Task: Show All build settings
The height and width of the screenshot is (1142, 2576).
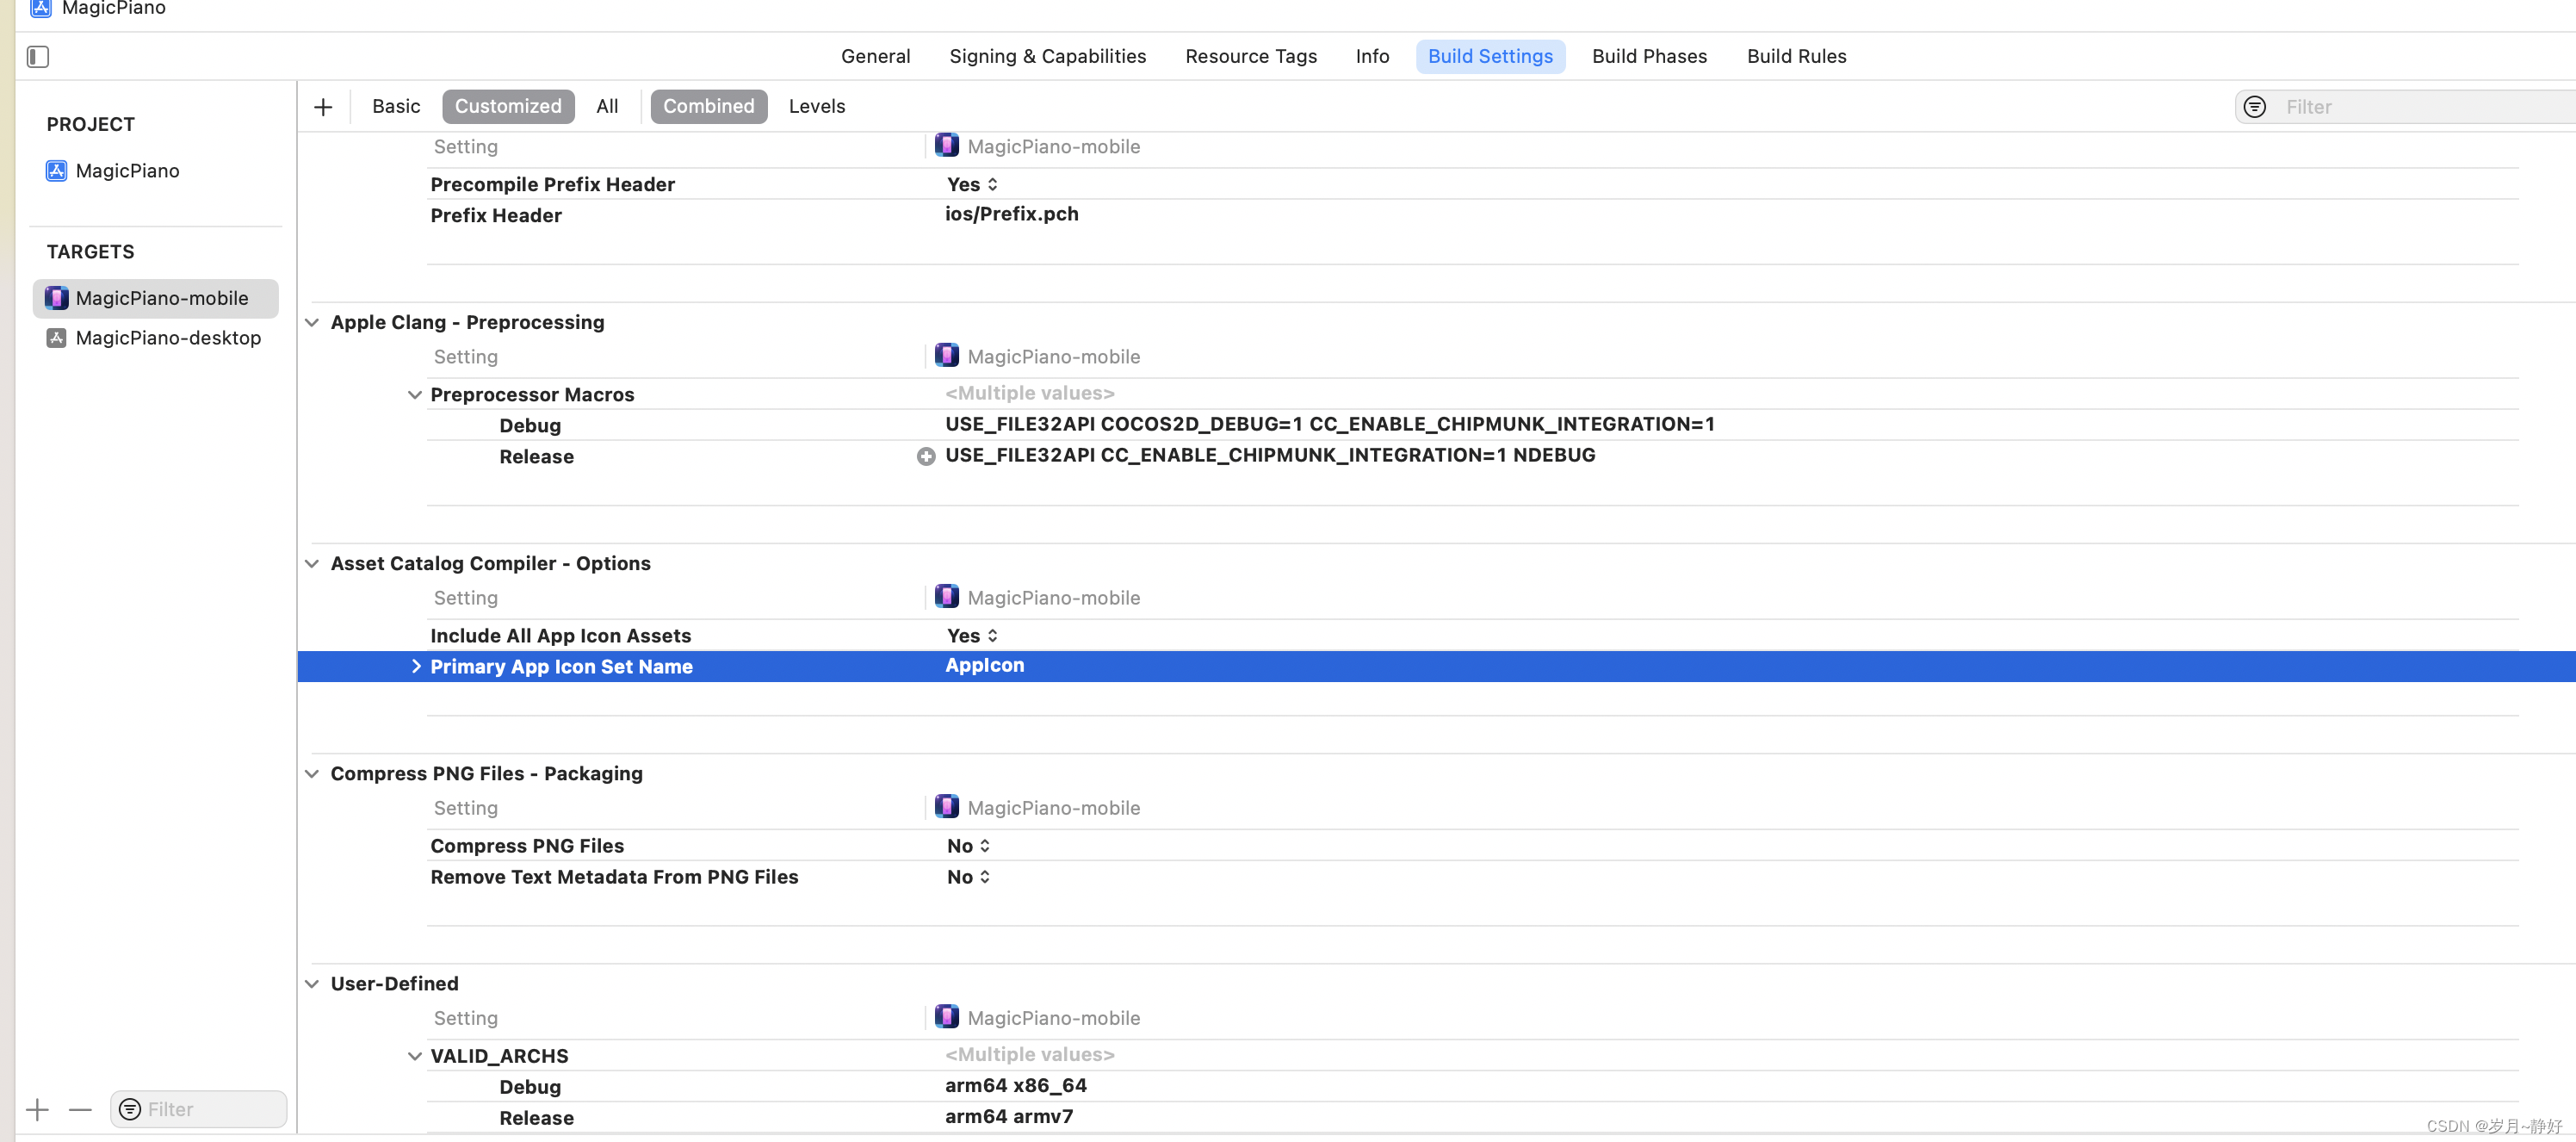Action: pos(607,106)
